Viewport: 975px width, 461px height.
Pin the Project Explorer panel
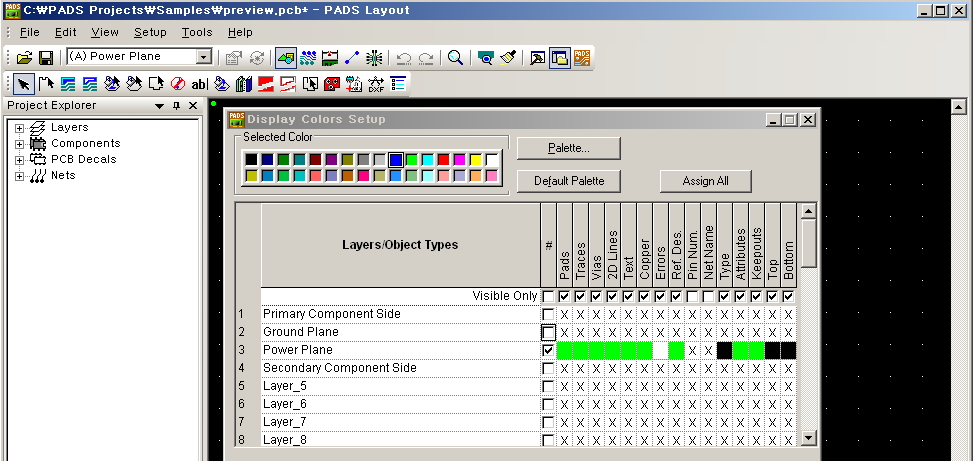tap(176, 106)
